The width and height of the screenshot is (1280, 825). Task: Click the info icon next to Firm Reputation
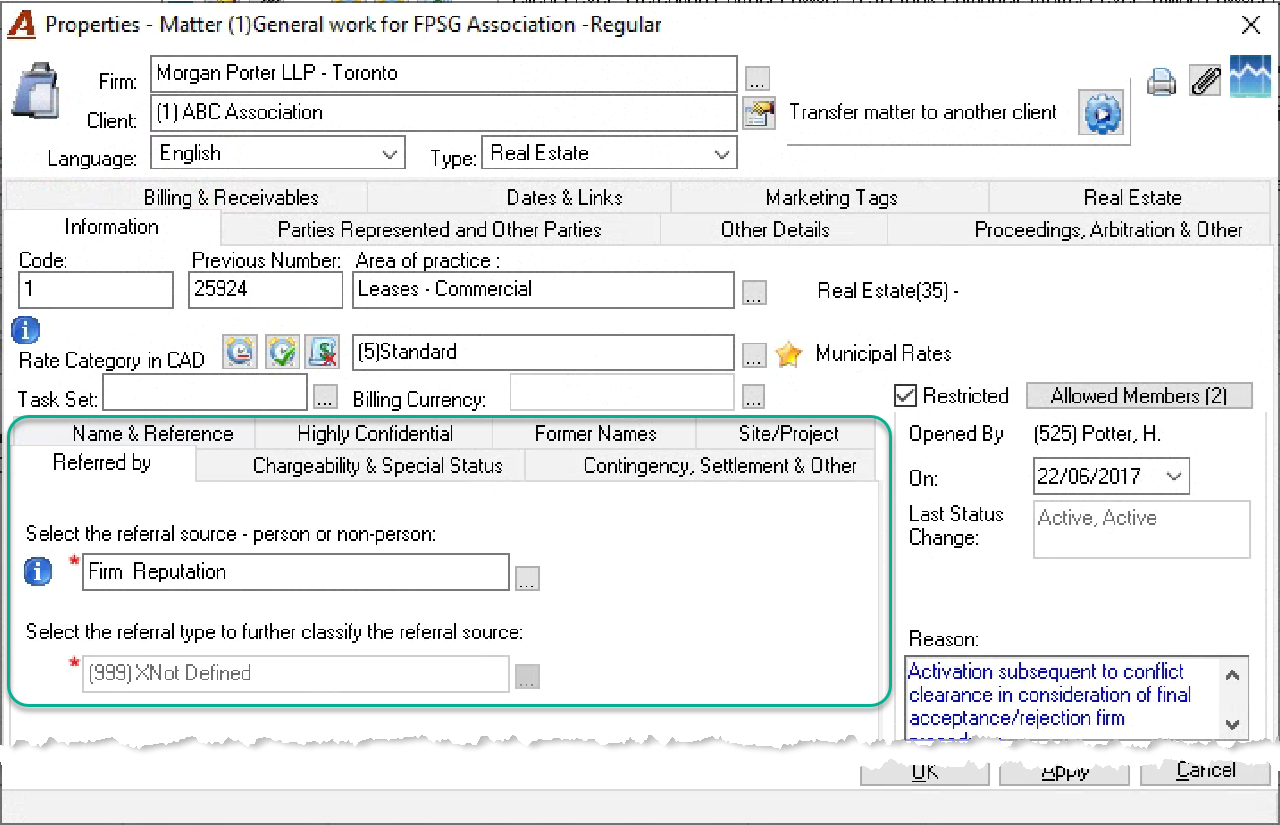pyautogui.click(x=38, y=572)
